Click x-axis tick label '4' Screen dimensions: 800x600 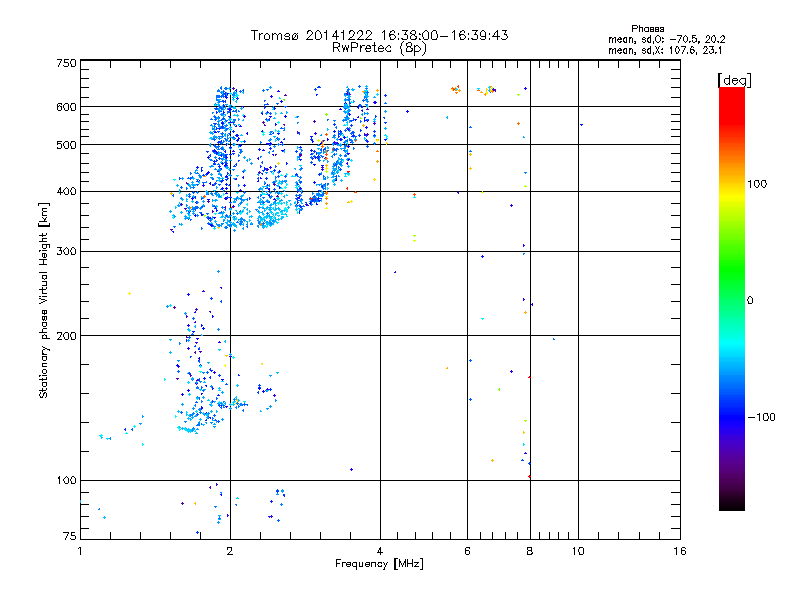380,551
